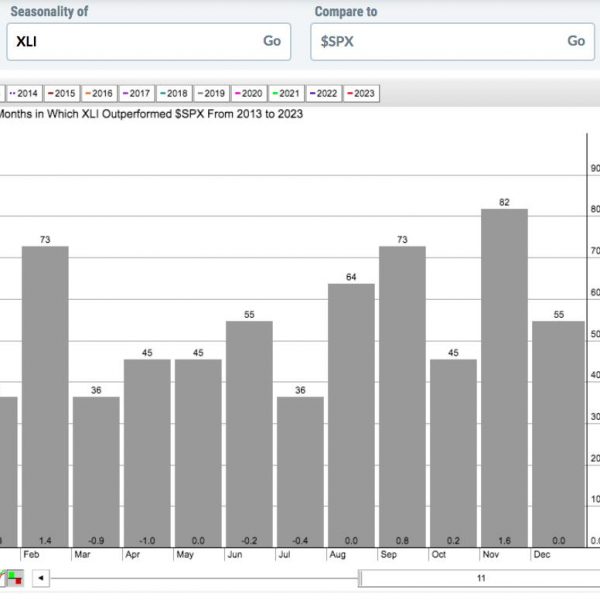Click the 0.2 value in October bar

click(x=453, y=541)
